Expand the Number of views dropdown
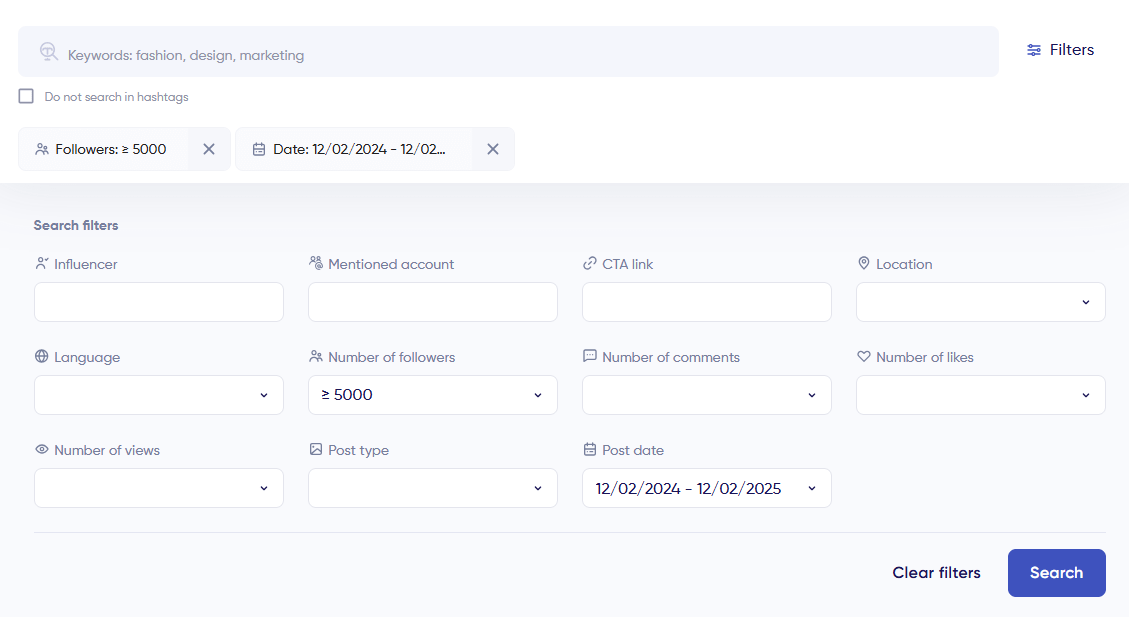This screenshot has width=1129, height=617. coord(159,488)
